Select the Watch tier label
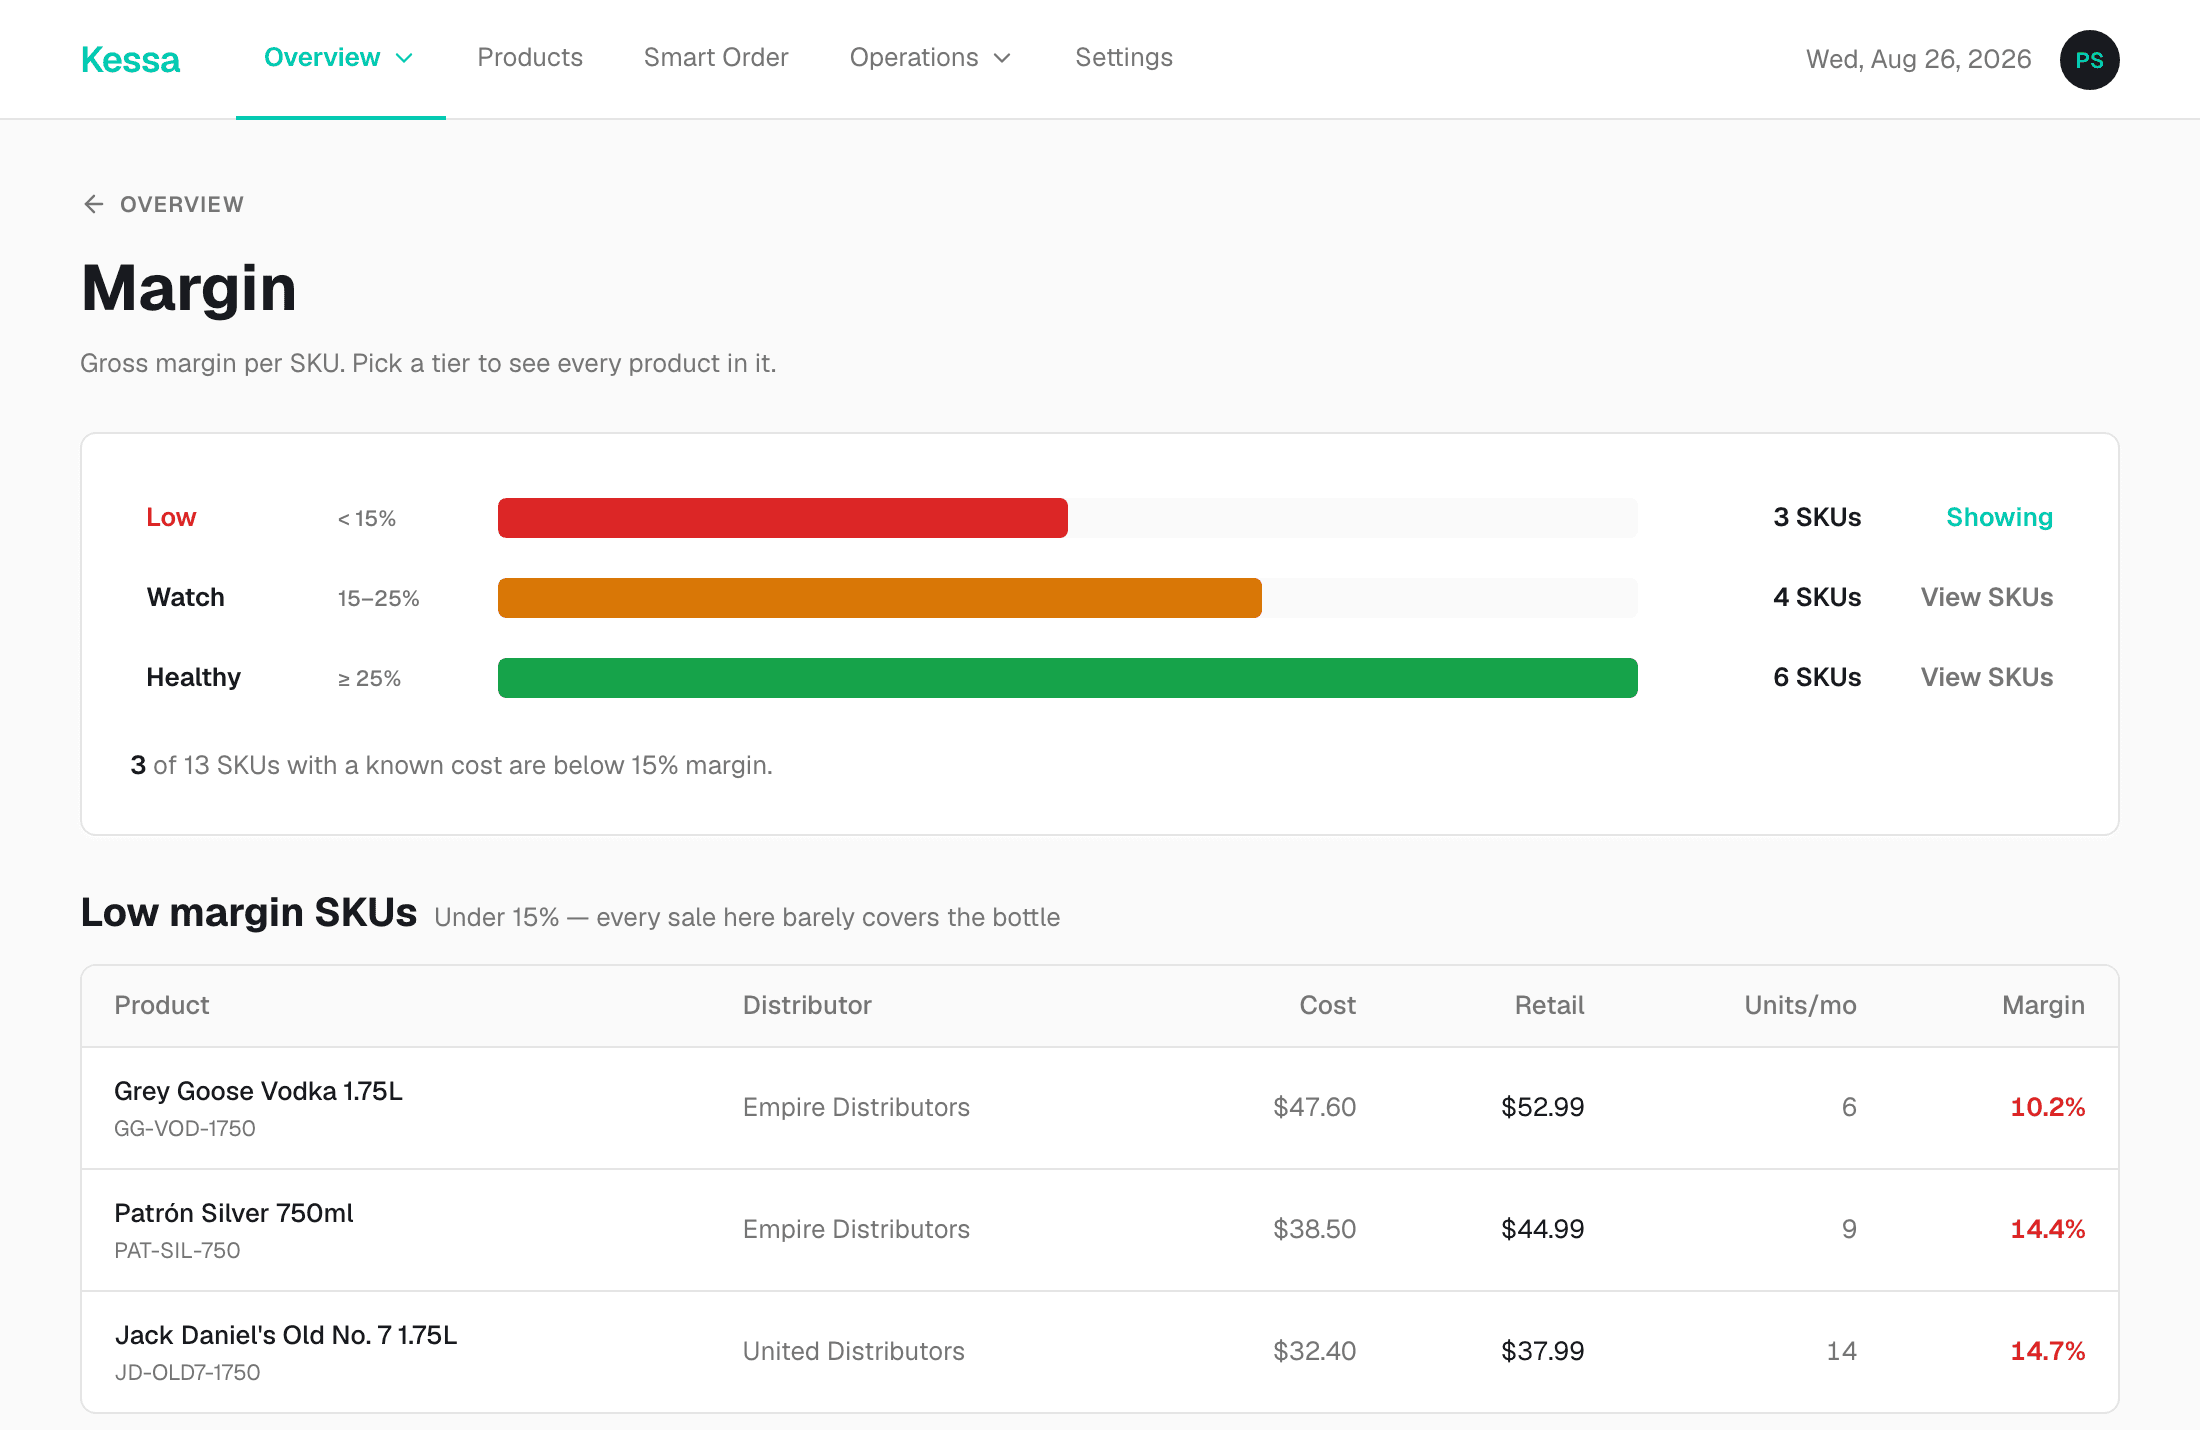Screen dimensions: 2200x1430 (185, 597)
